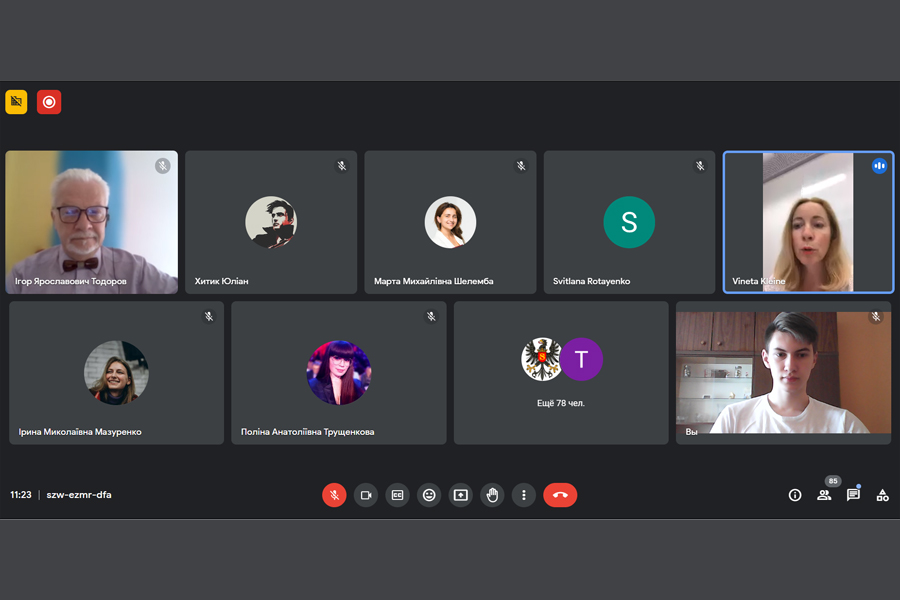900x600 pixels.
Task: Click the muted mic icon on Svitlana Rotayenko tile
Action: pos(700,166)
